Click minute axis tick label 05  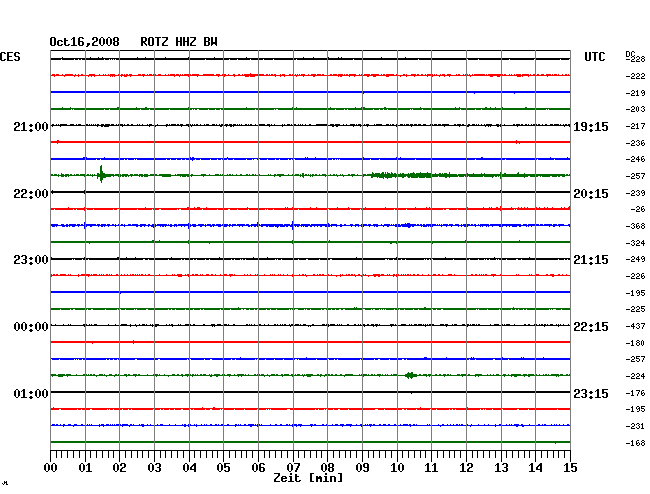(x=223, y=468)
